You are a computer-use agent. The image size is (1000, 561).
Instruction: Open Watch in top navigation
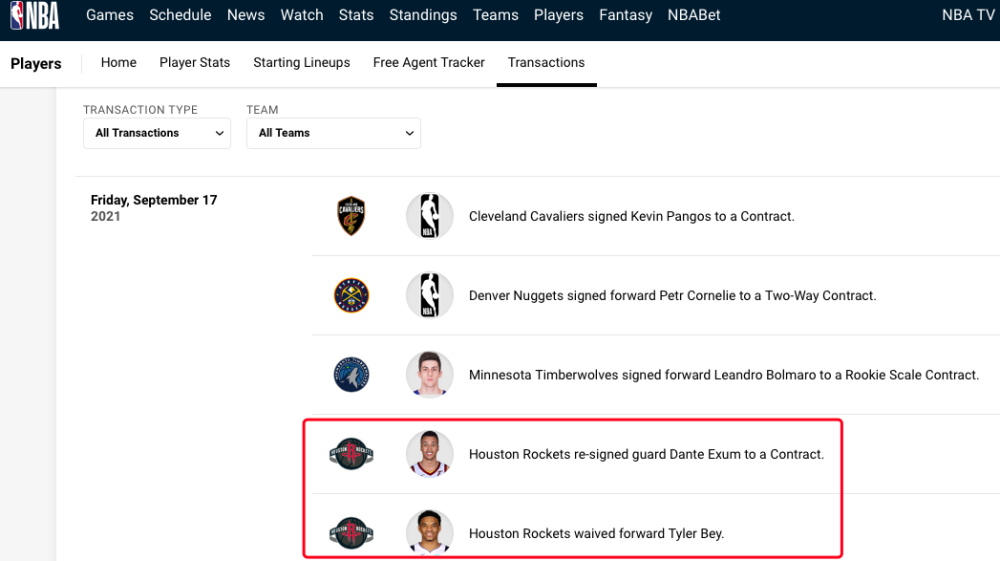tap(302, 15)
